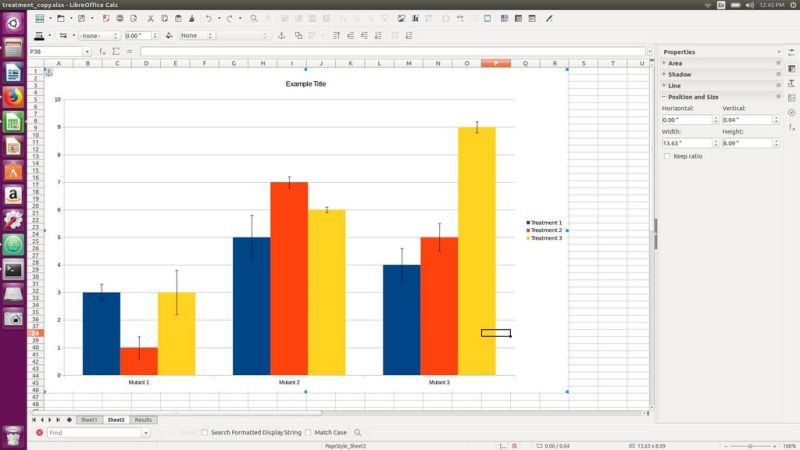
Task: Click the Sum sigma icon
Action: tap(116, 52)
